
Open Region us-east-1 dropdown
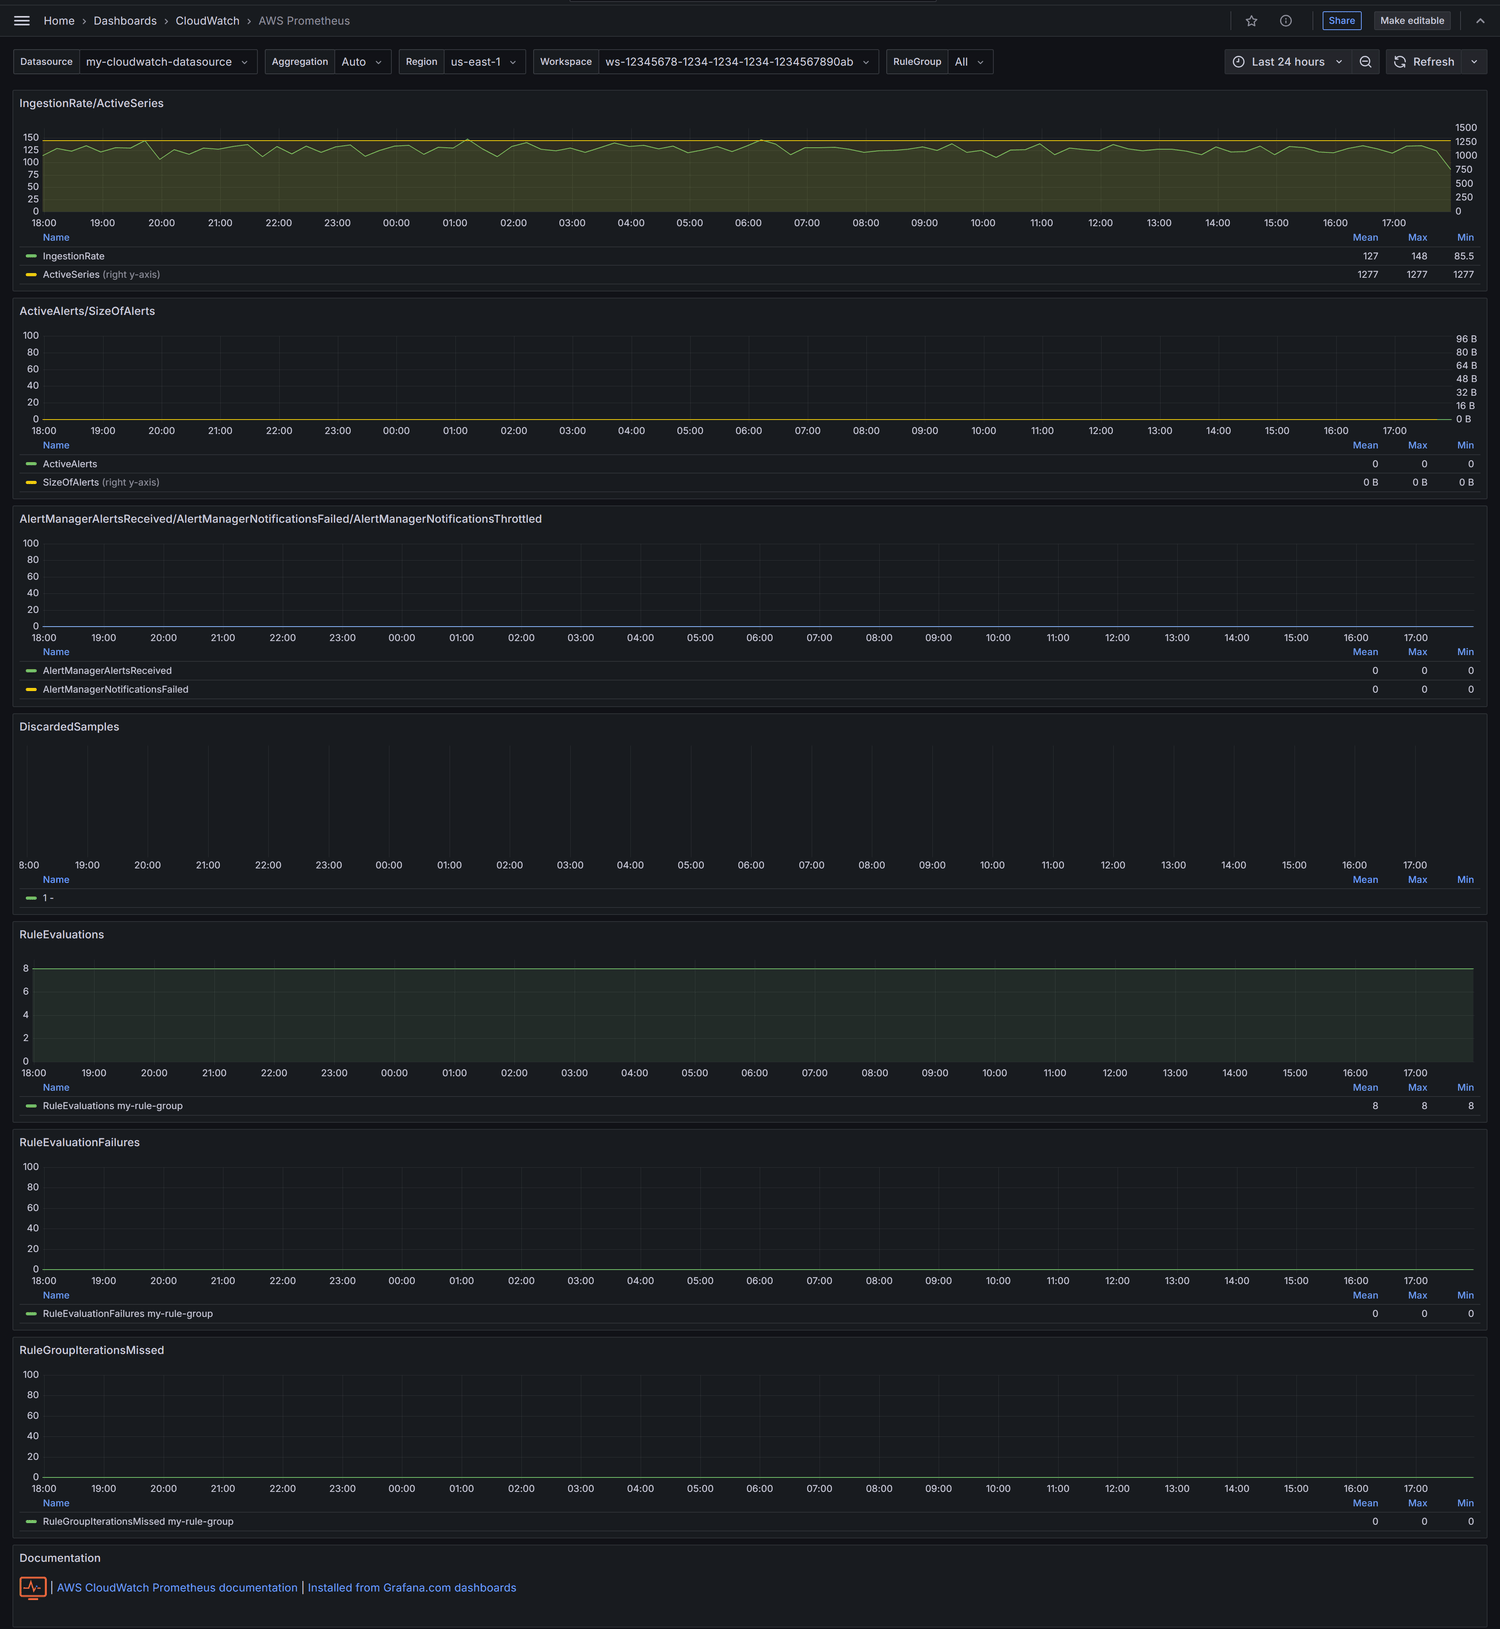point(484,62)
